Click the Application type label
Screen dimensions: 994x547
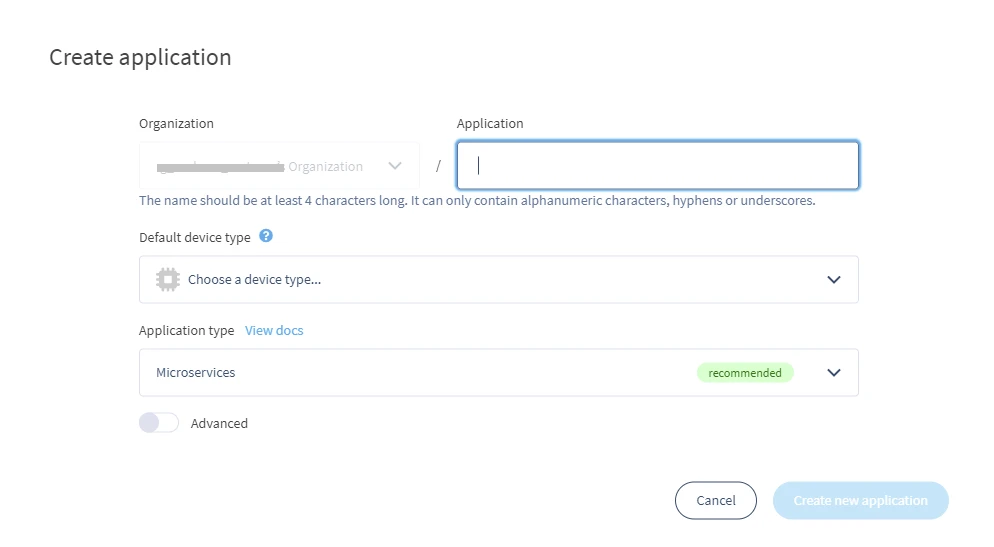pyautogui.click(x=186, y=330)
